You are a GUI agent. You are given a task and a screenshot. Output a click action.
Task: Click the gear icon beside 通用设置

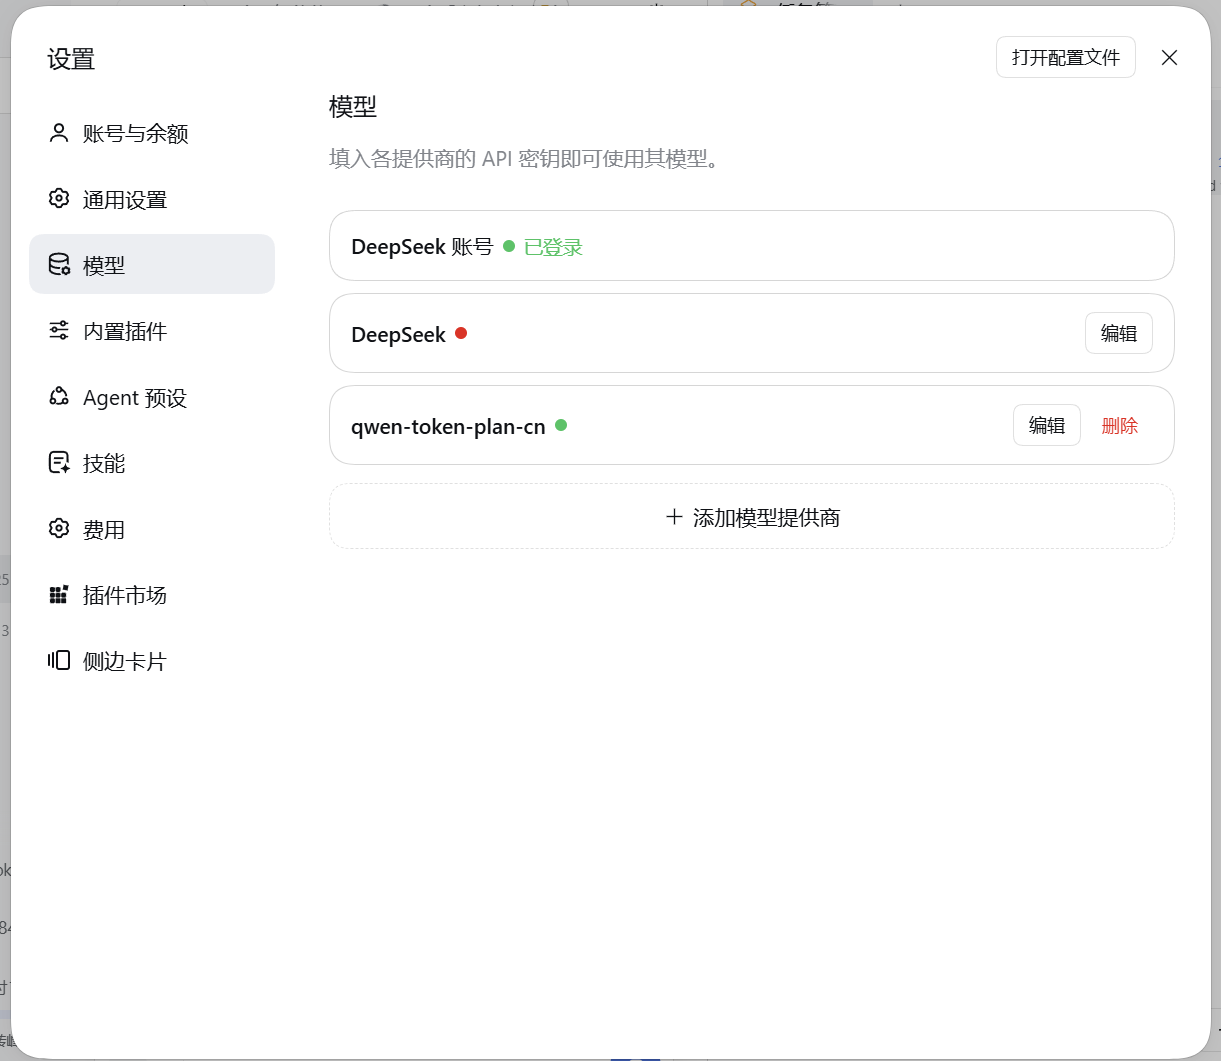pos(59,198)
